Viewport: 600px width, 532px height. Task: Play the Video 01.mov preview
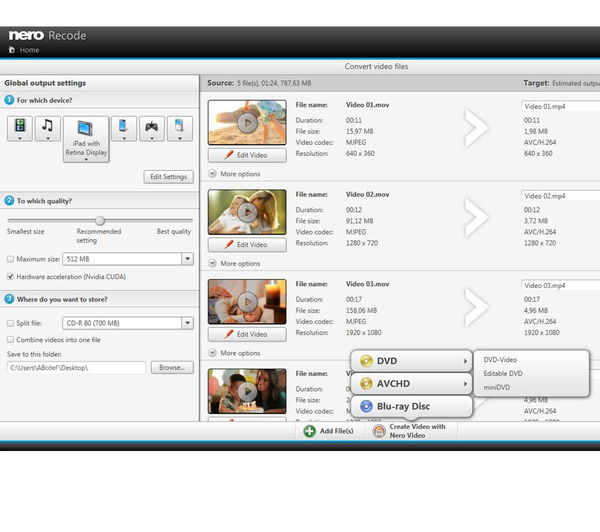point(247,123)
